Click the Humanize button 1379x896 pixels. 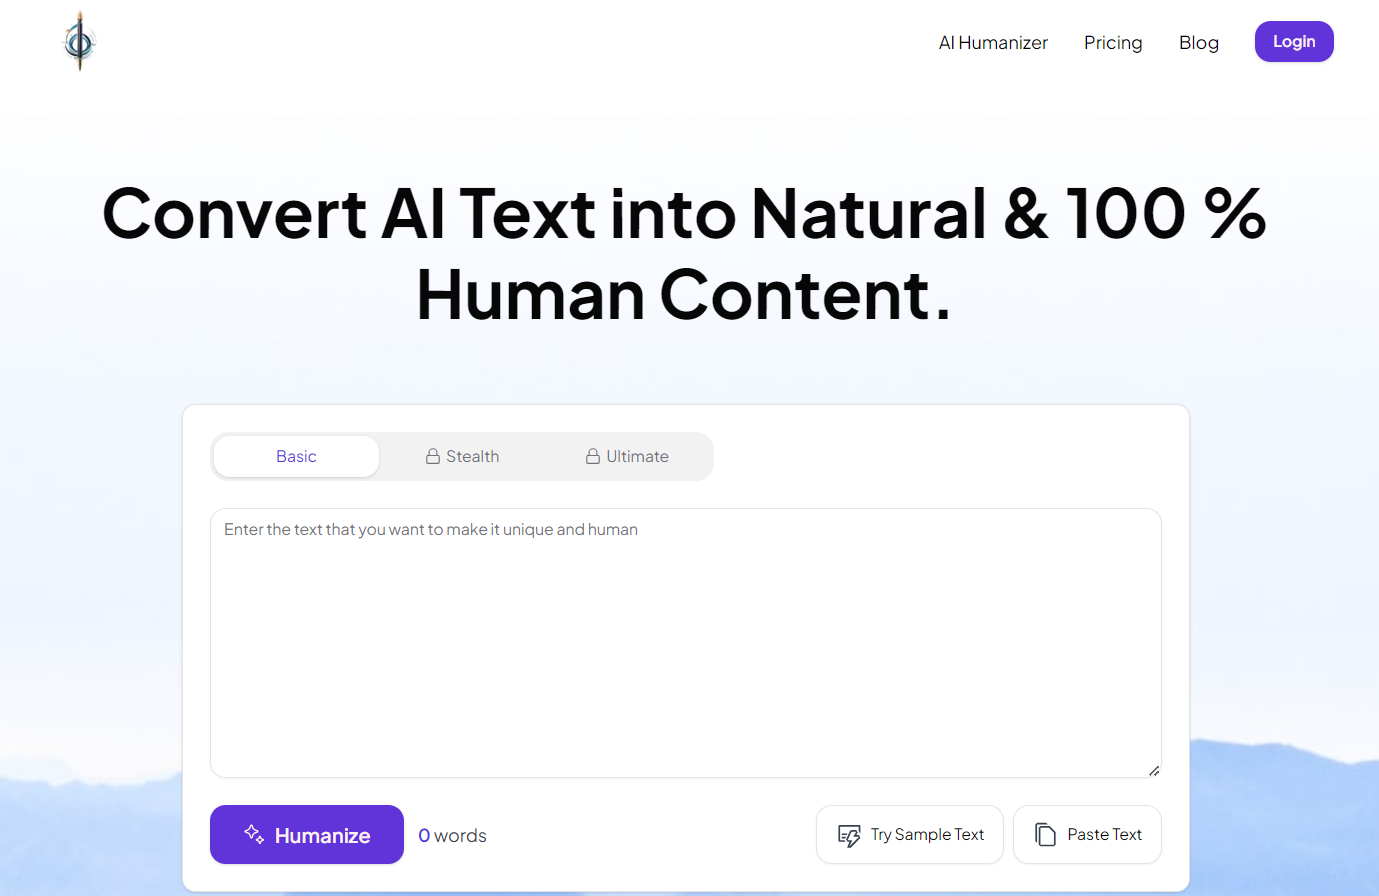[x=307, y=834]
